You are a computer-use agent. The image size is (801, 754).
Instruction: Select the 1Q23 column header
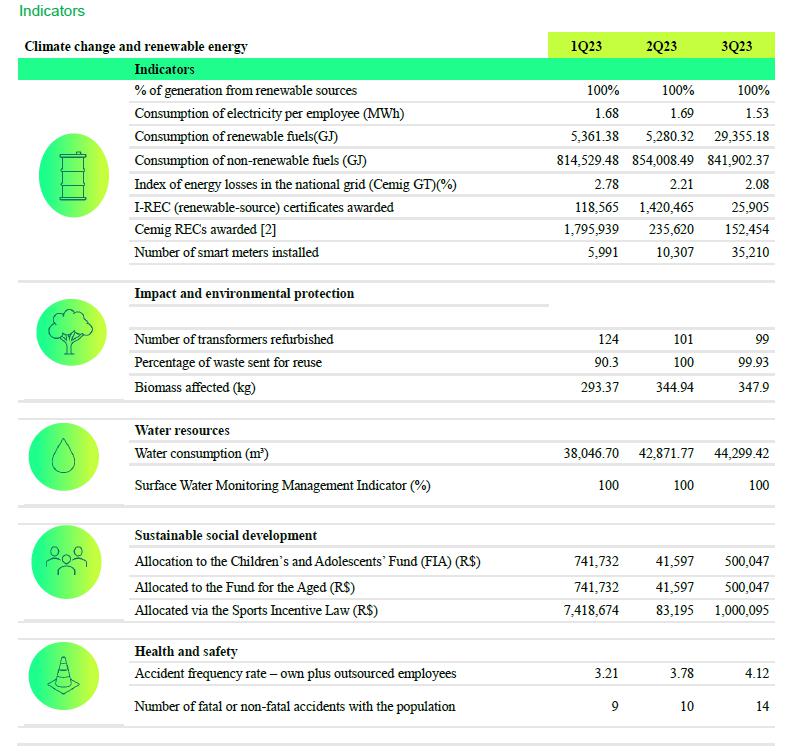click(586, 46)
